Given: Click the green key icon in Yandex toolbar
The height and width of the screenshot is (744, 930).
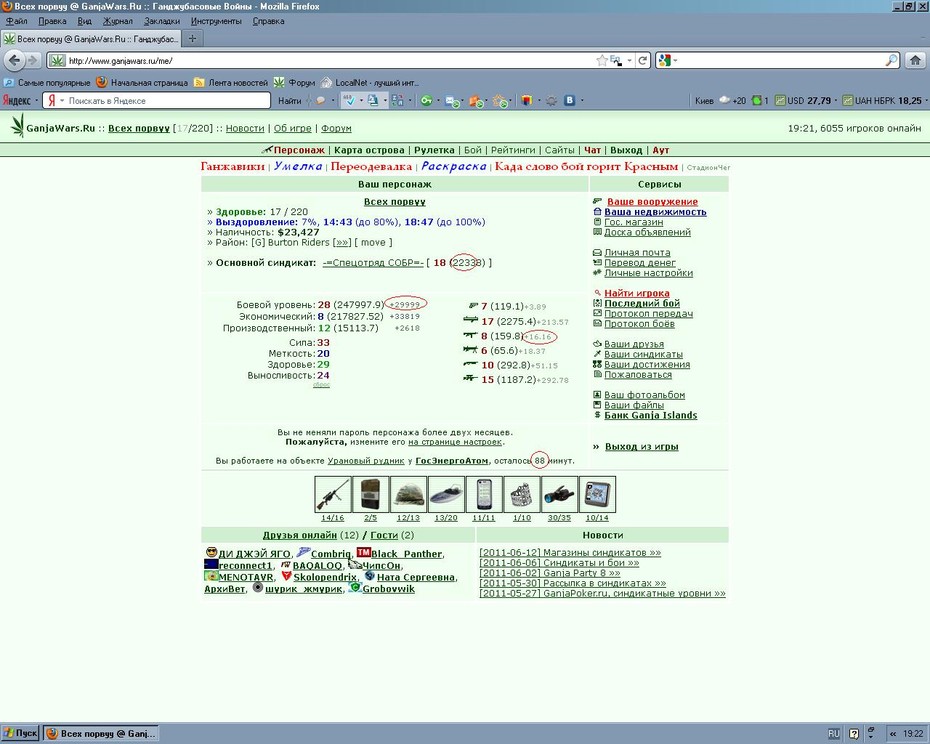Looking at the screenshot, I should click(426, 101).
